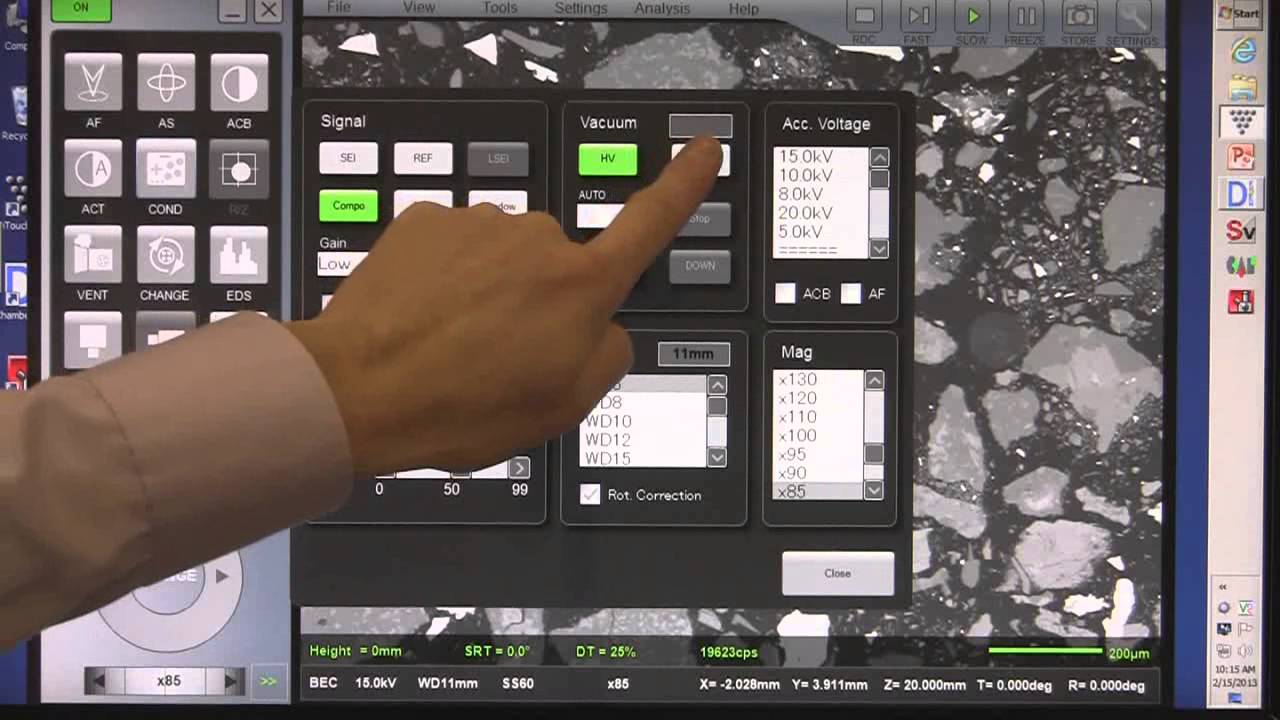The width and height of the screenshot is (1280, 720).
Task: Click the PowerPoint taskbar icon
Action: [x=1241, y=158]
